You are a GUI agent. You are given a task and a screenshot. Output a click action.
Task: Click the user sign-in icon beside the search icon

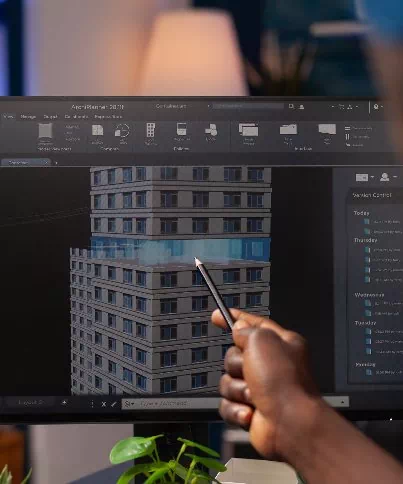[x=301, y=107]
